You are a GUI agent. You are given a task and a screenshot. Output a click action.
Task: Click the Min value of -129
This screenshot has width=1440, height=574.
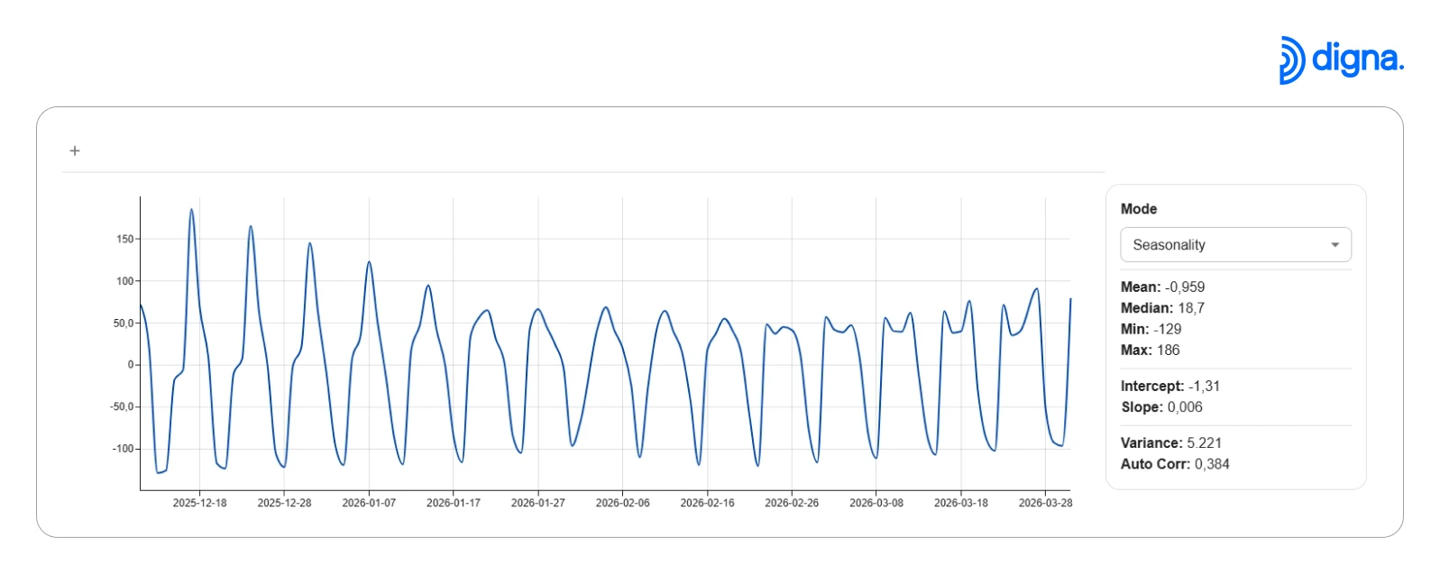point(1167,329)
